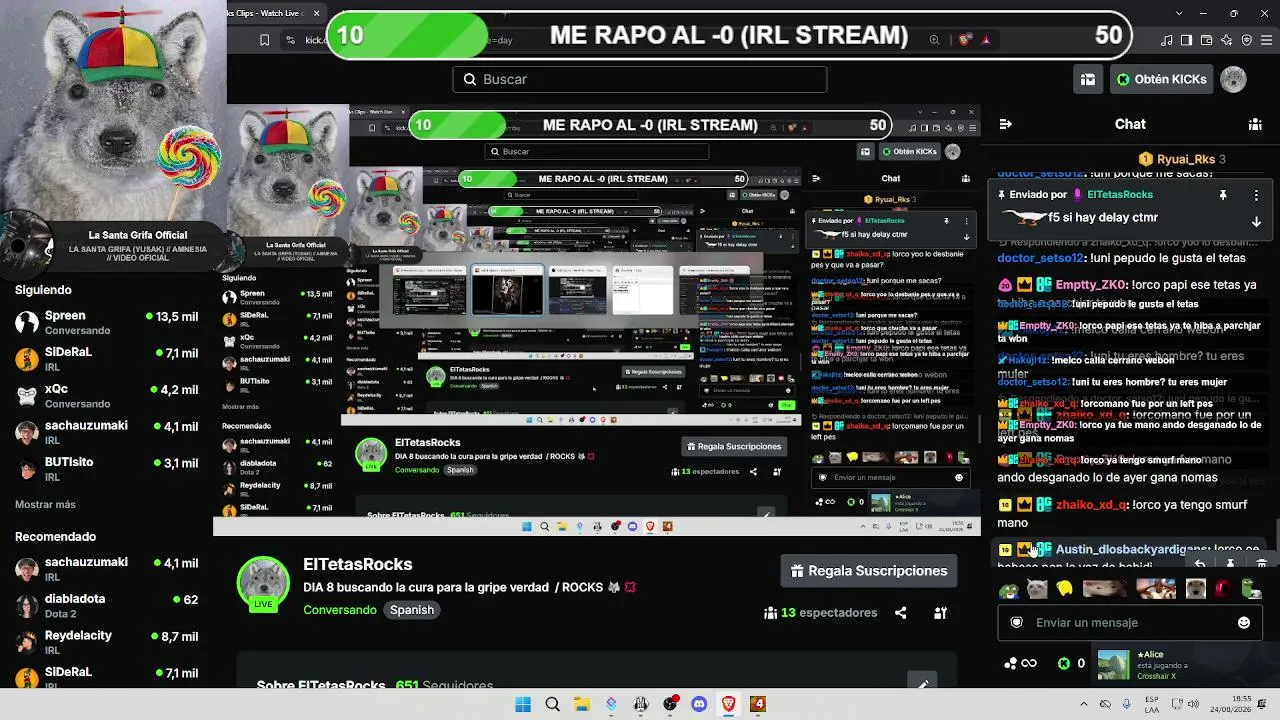
Task: Toggle the microphone tray icon
Action: [1127, 704]
